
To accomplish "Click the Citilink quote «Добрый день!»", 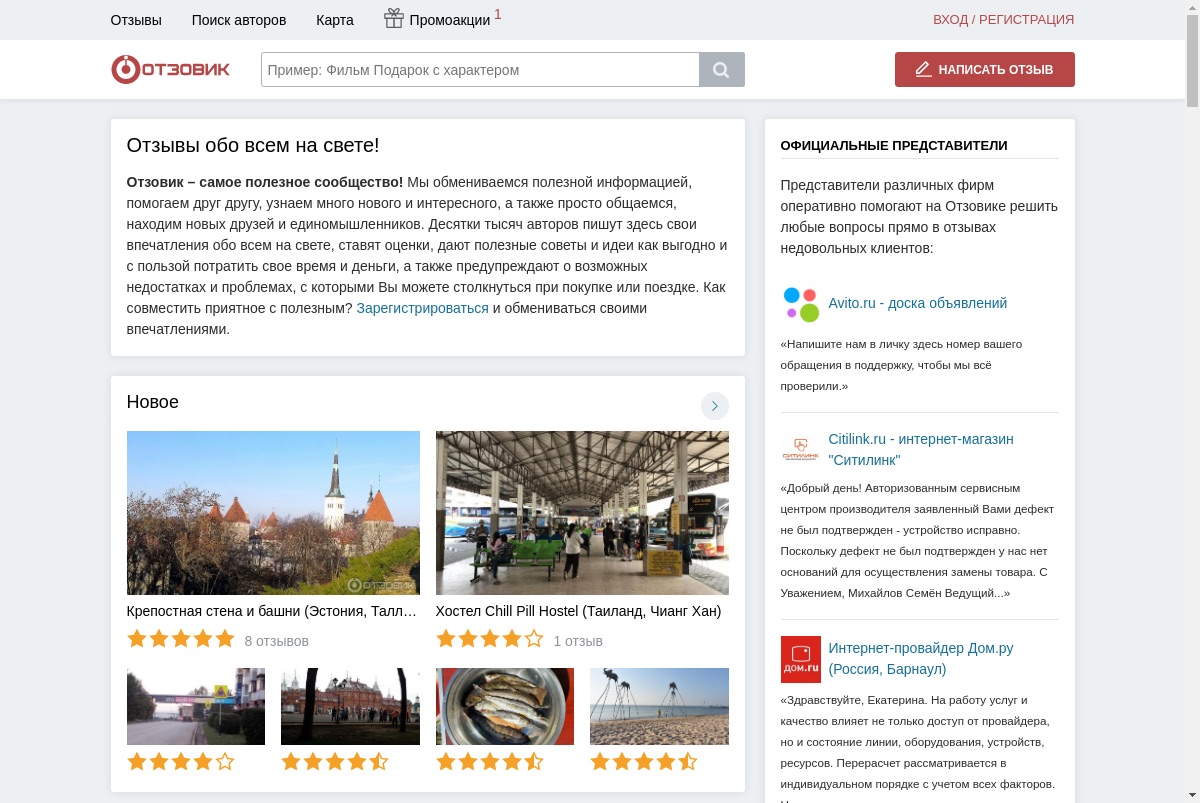I will click(x=915, y=541).
